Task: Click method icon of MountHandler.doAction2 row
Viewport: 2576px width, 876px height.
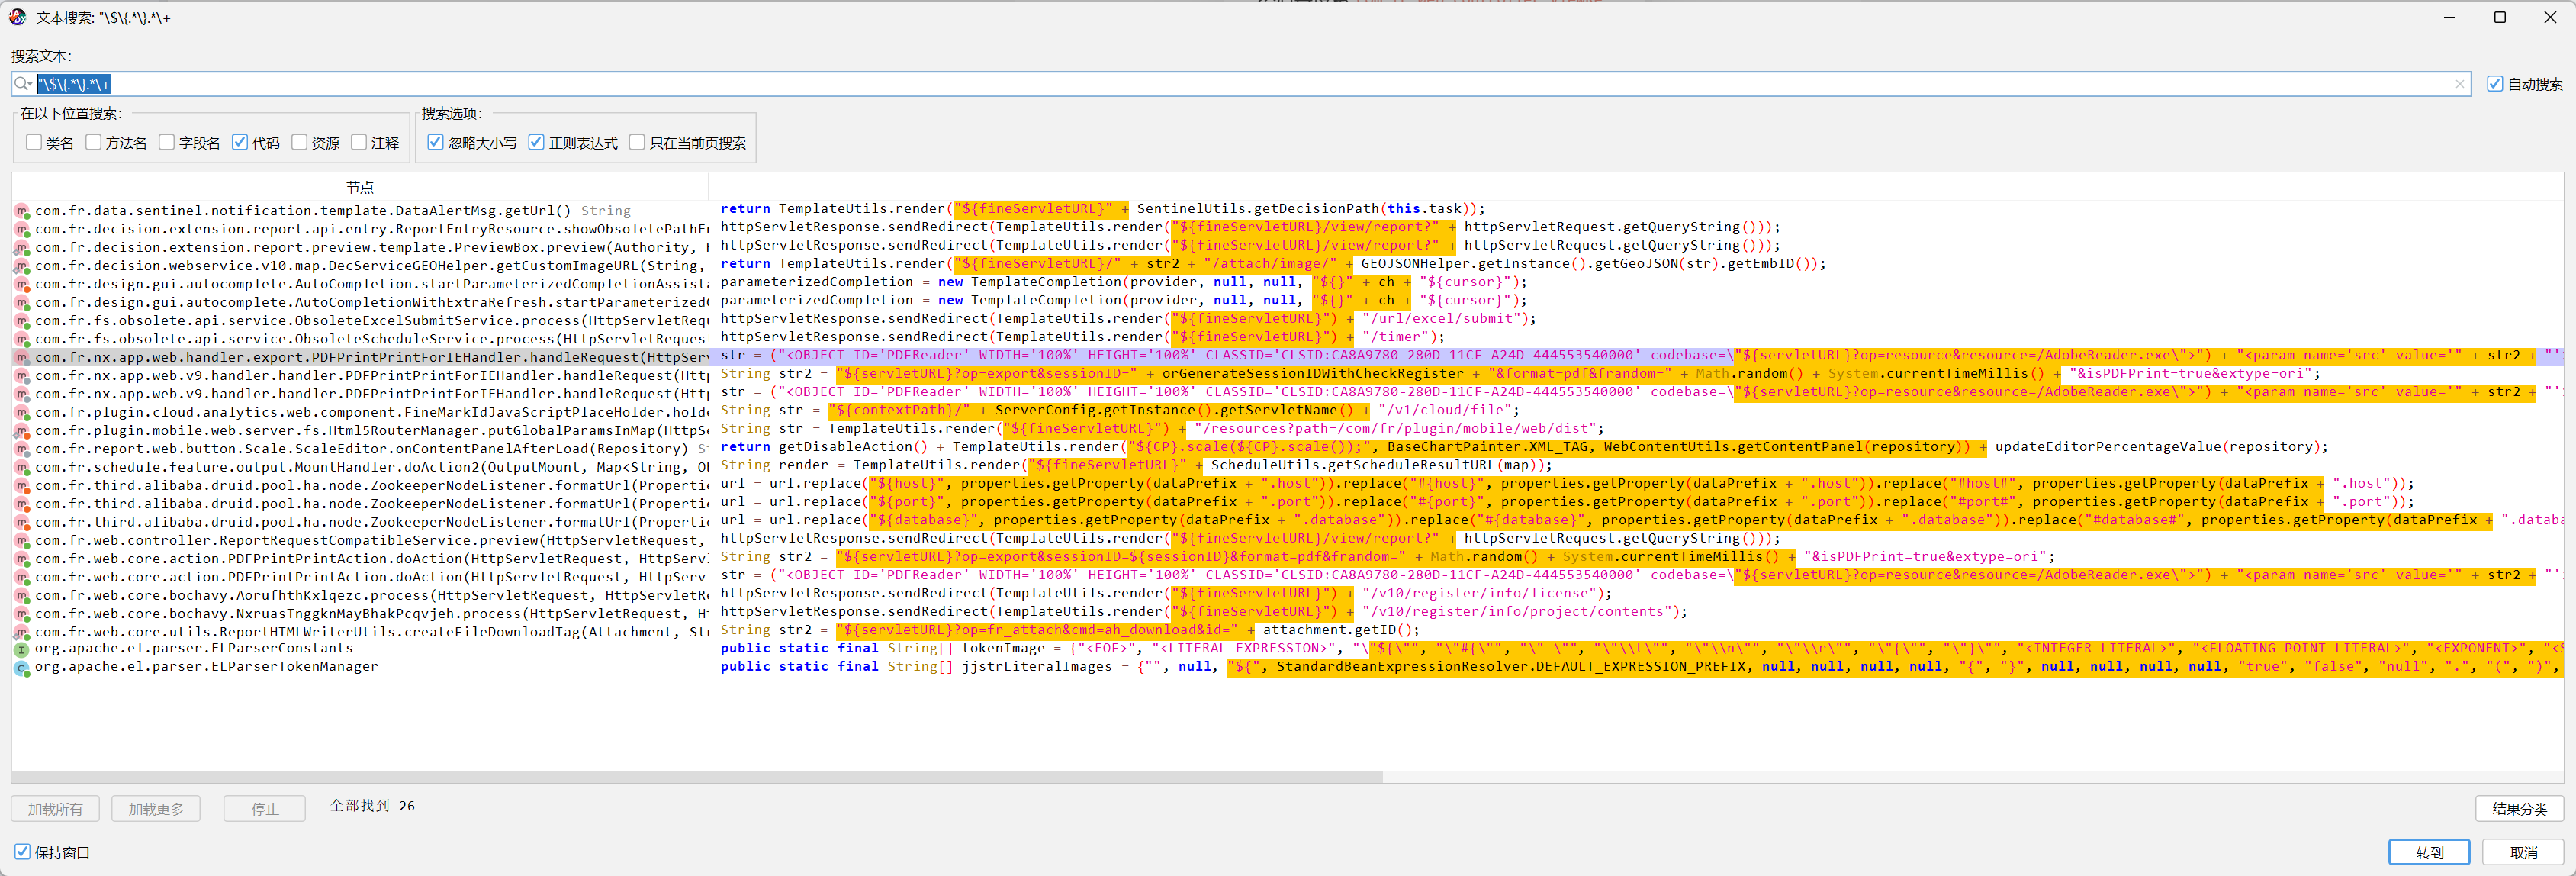Action: click(x=22, y=467)
